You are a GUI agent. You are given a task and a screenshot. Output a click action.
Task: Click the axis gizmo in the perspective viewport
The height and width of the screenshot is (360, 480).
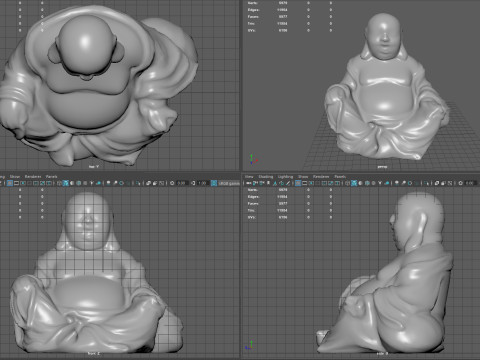(x=253, y=159)
